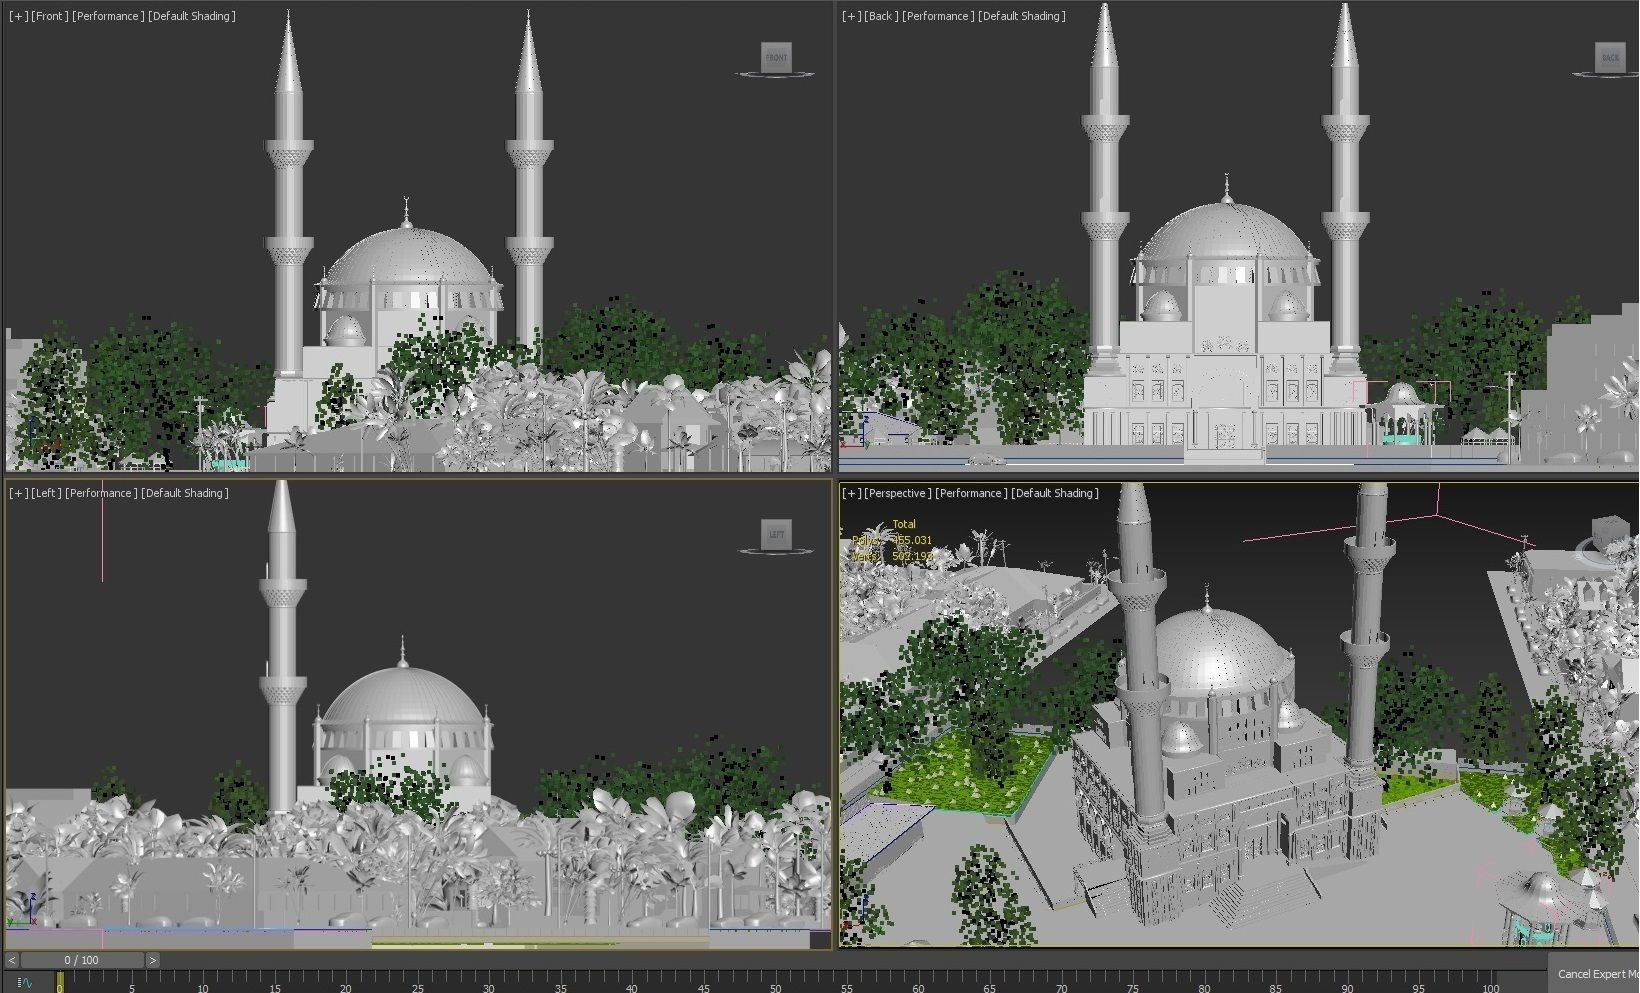
Task: Click frame 100 on the track bar
Action: pyautogui.click(x=1490, y=983)
